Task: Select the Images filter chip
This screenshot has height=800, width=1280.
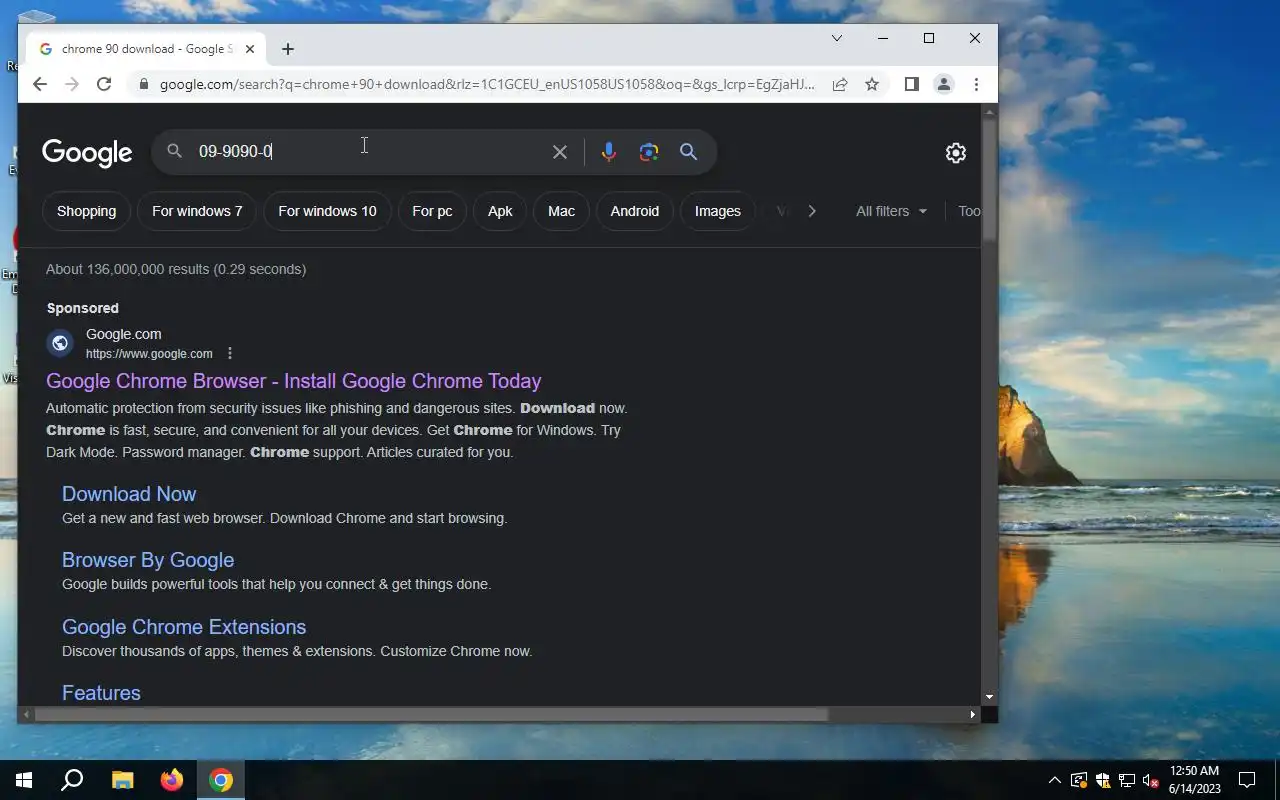Action: click(718, 211)
